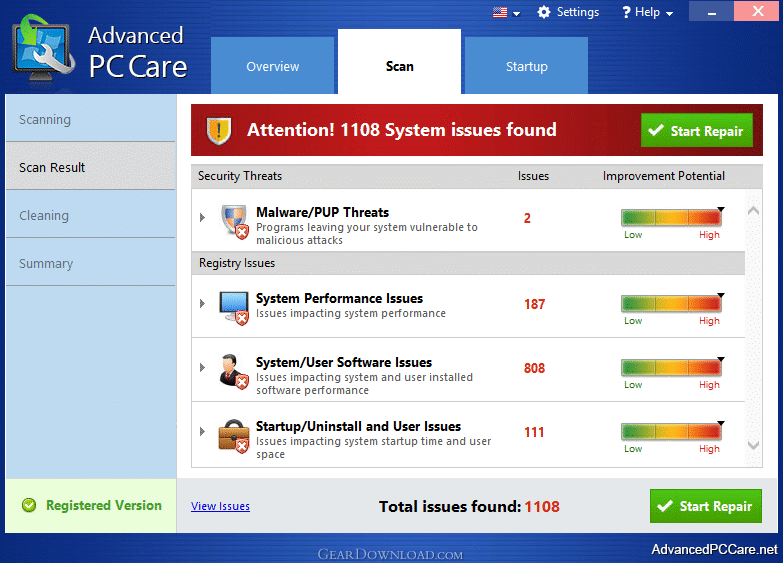Click the Malware/PUP Threats issue count 2
Screen dimensions: 783x563
click(x=527, y=218)
